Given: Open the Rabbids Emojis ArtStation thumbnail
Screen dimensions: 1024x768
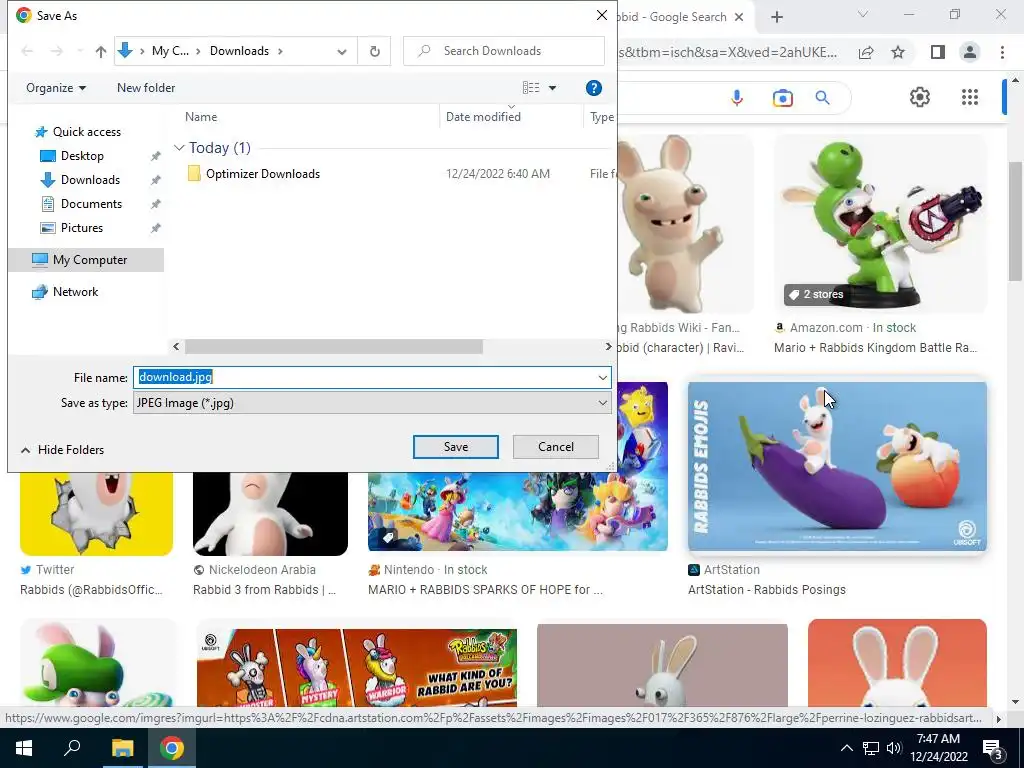Looking at the screenshot, I should point(837,466).
